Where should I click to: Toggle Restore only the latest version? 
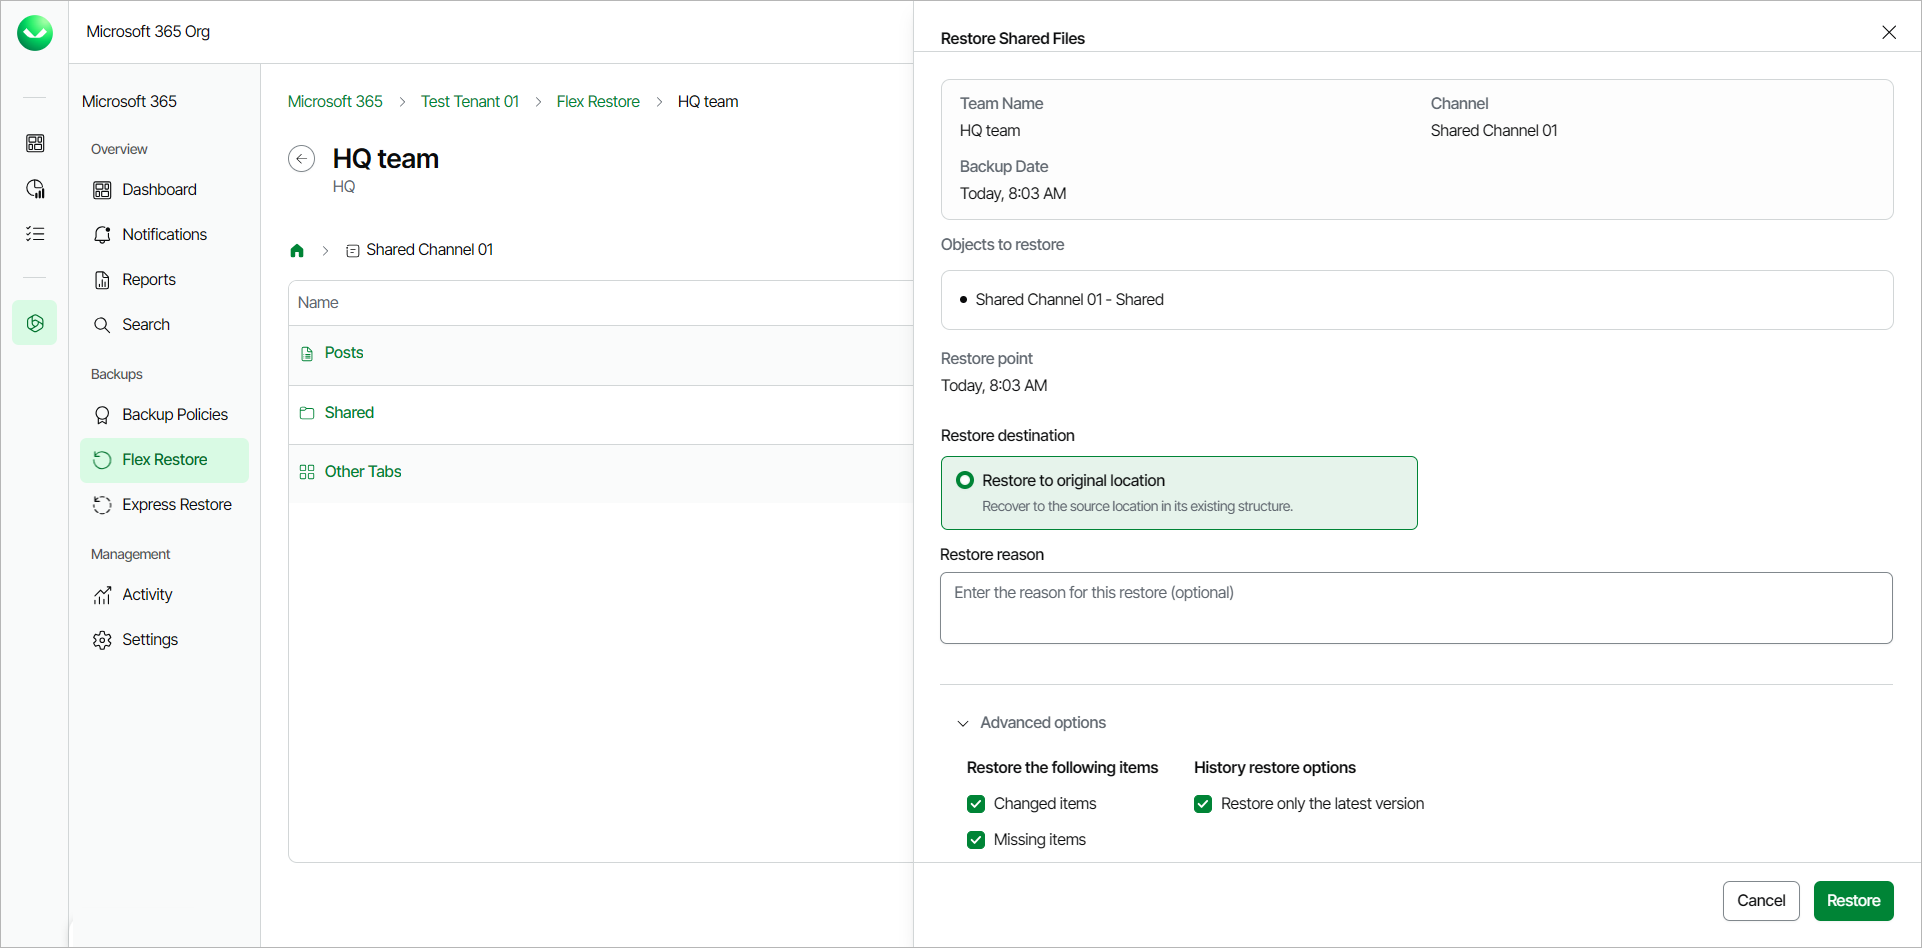pos(1203,804)
